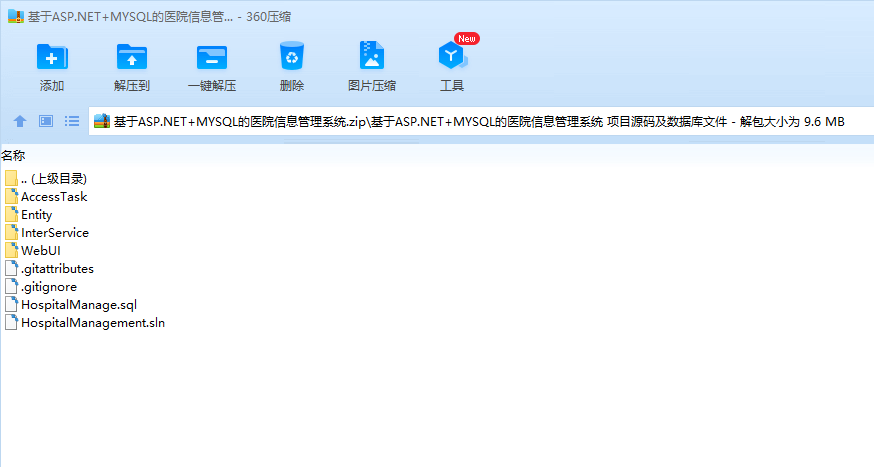Click the archive path address field
The width and height of the screenshot is (874, 467).
(x=481, y=121)
